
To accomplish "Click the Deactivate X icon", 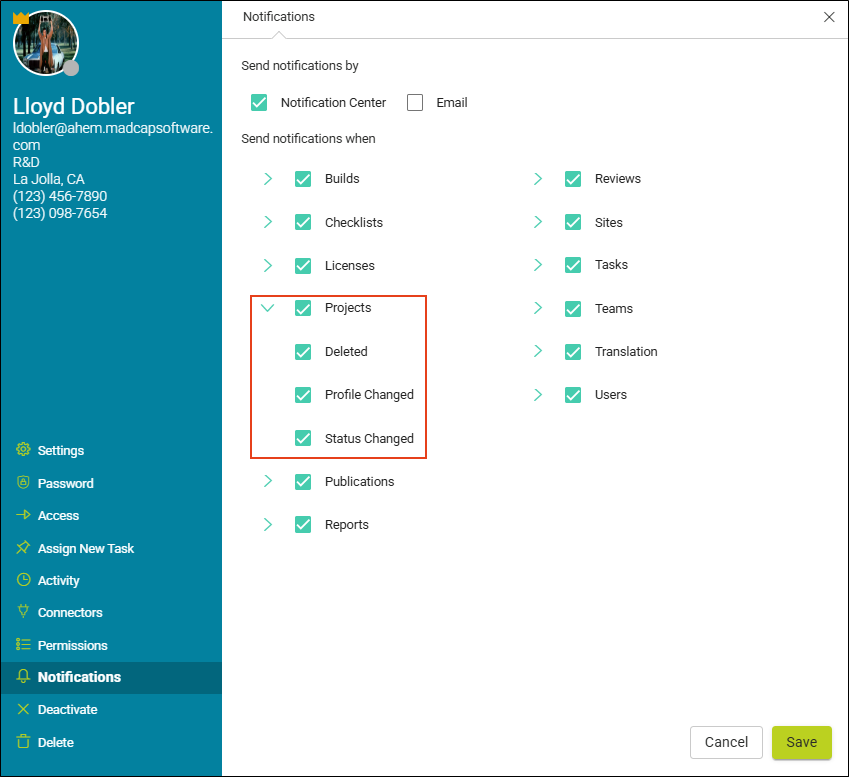I will click(23, 709).
